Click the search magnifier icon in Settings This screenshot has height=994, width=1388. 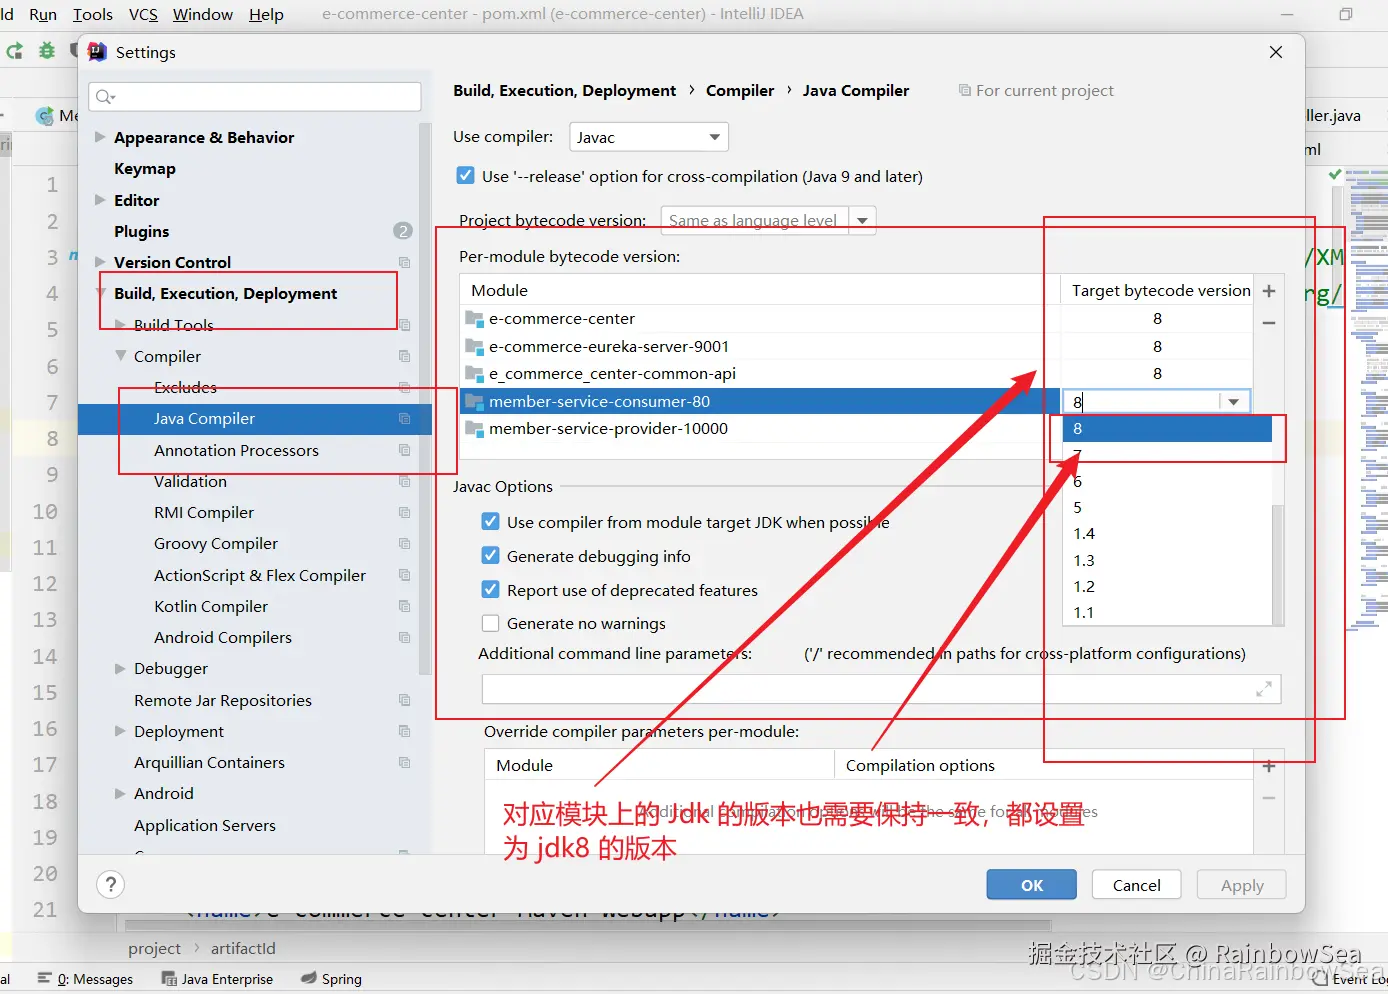(104, 97)
